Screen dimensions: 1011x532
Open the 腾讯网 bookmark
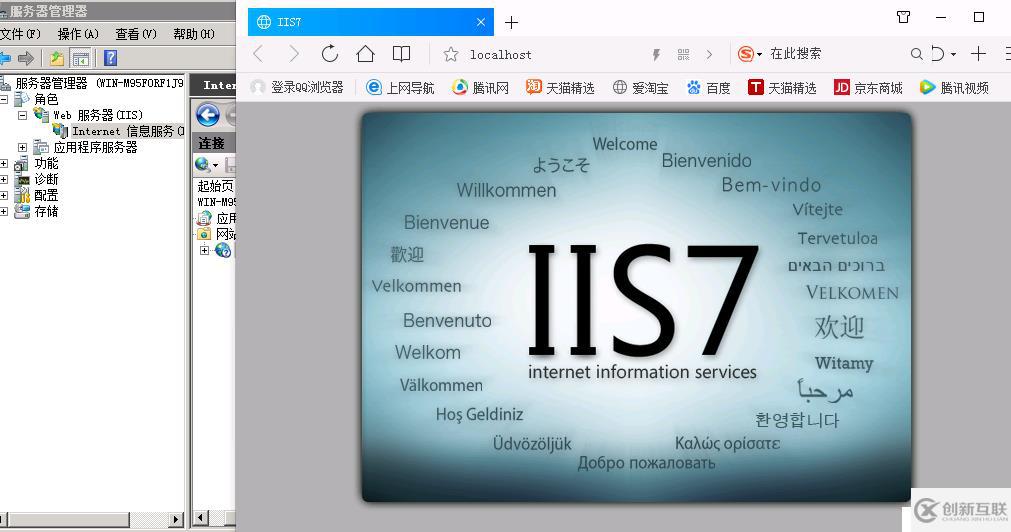[x=480, y=87]
